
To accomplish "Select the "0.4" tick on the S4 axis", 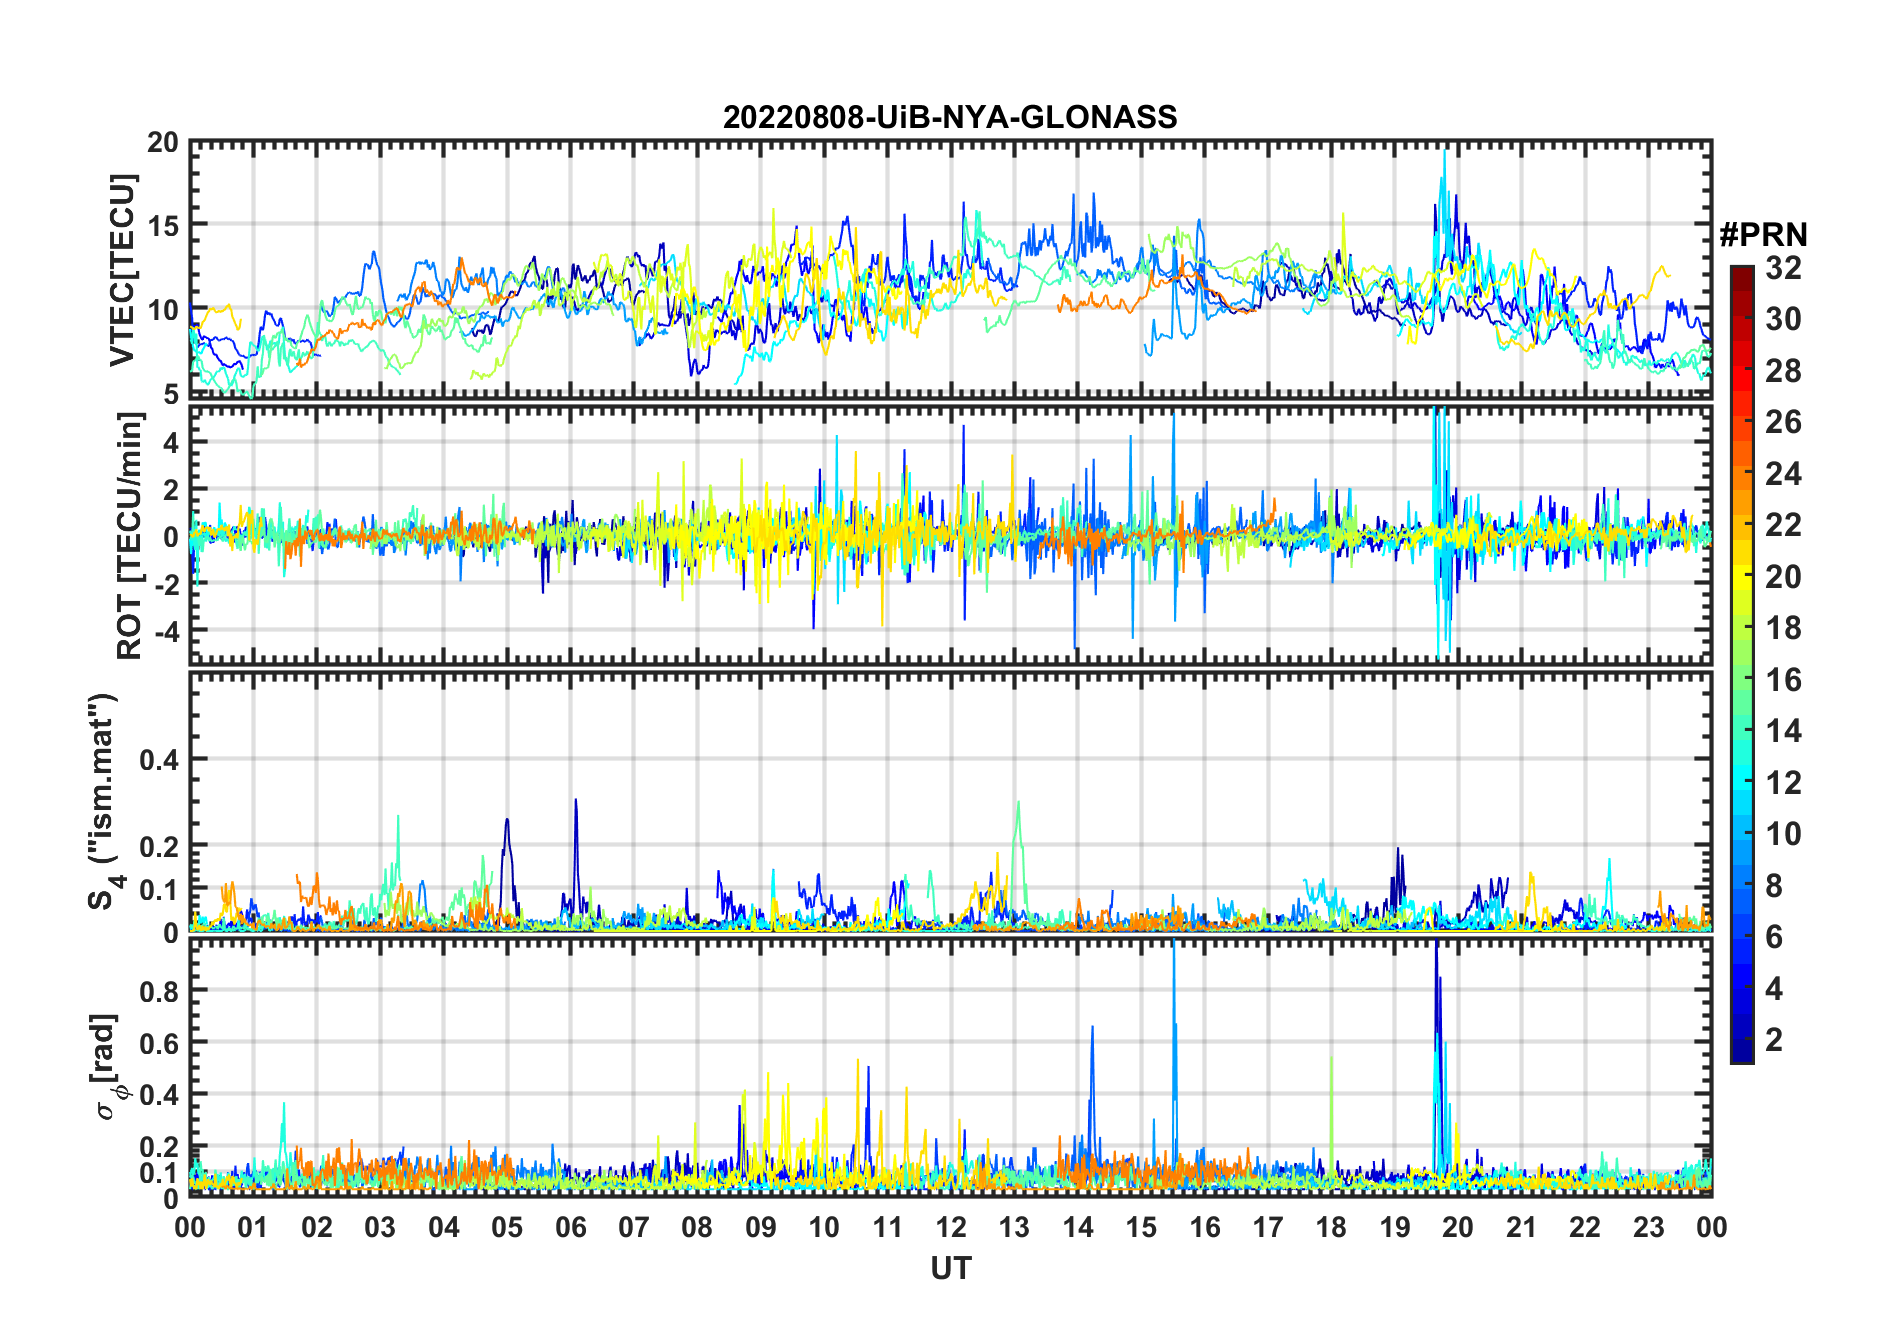I will (x=160, y=760).
